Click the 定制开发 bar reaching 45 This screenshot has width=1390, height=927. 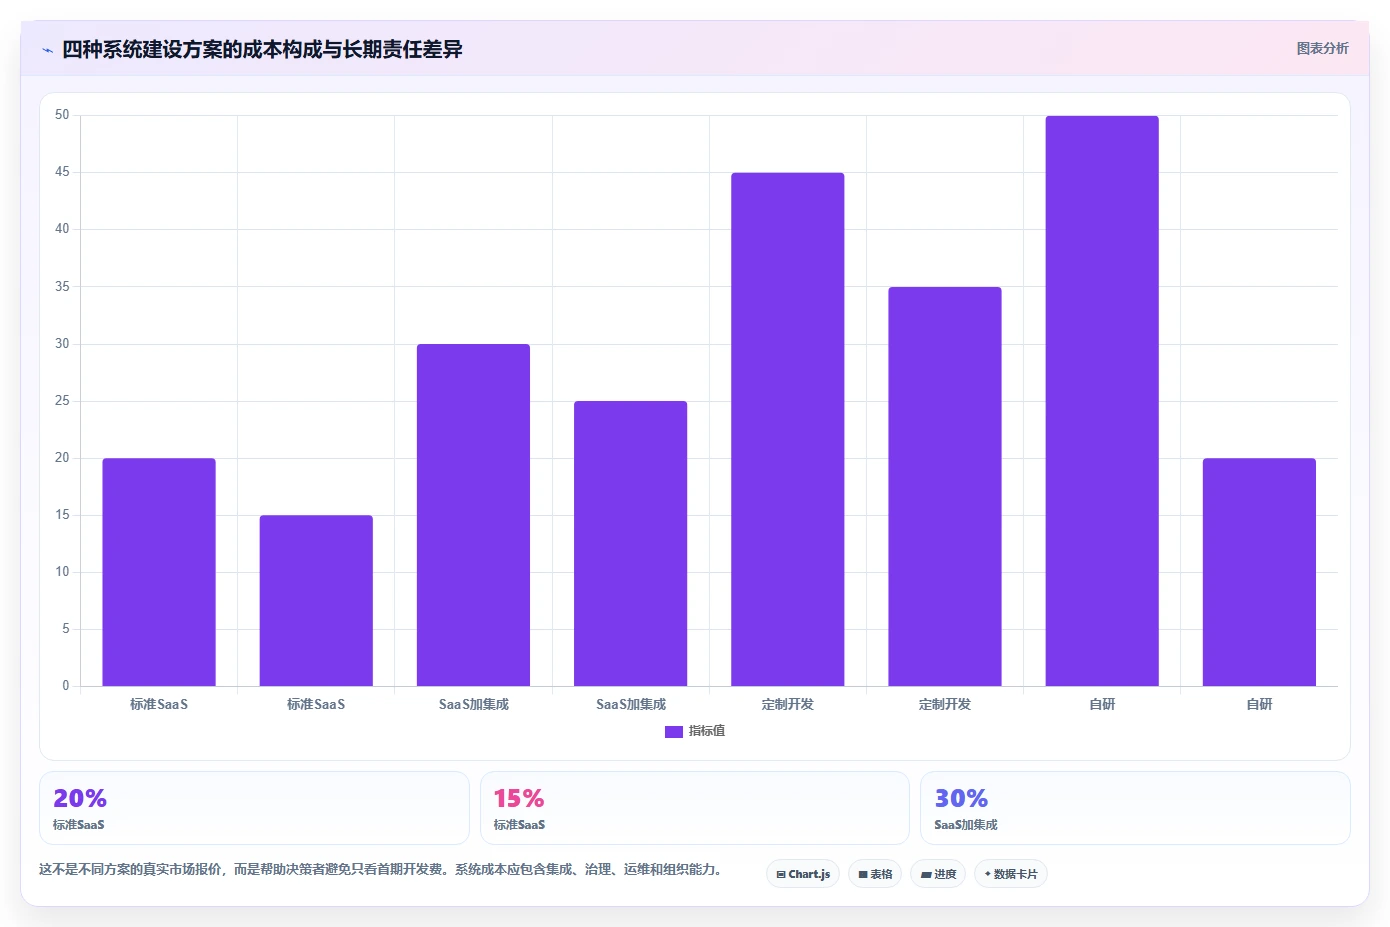click(x=788, y=429)
